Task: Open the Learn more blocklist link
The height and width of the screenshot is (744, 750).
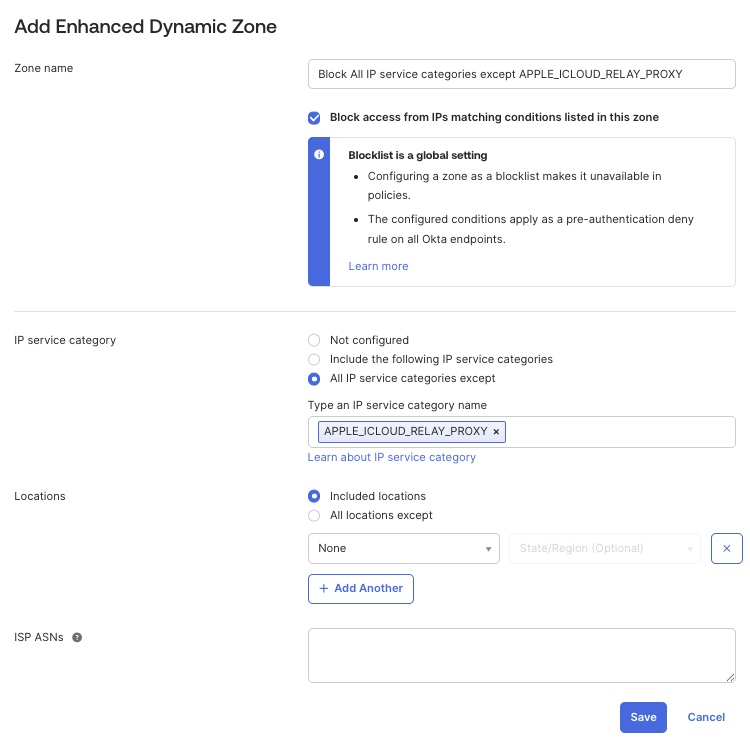Action: click(x=378, y=266)
